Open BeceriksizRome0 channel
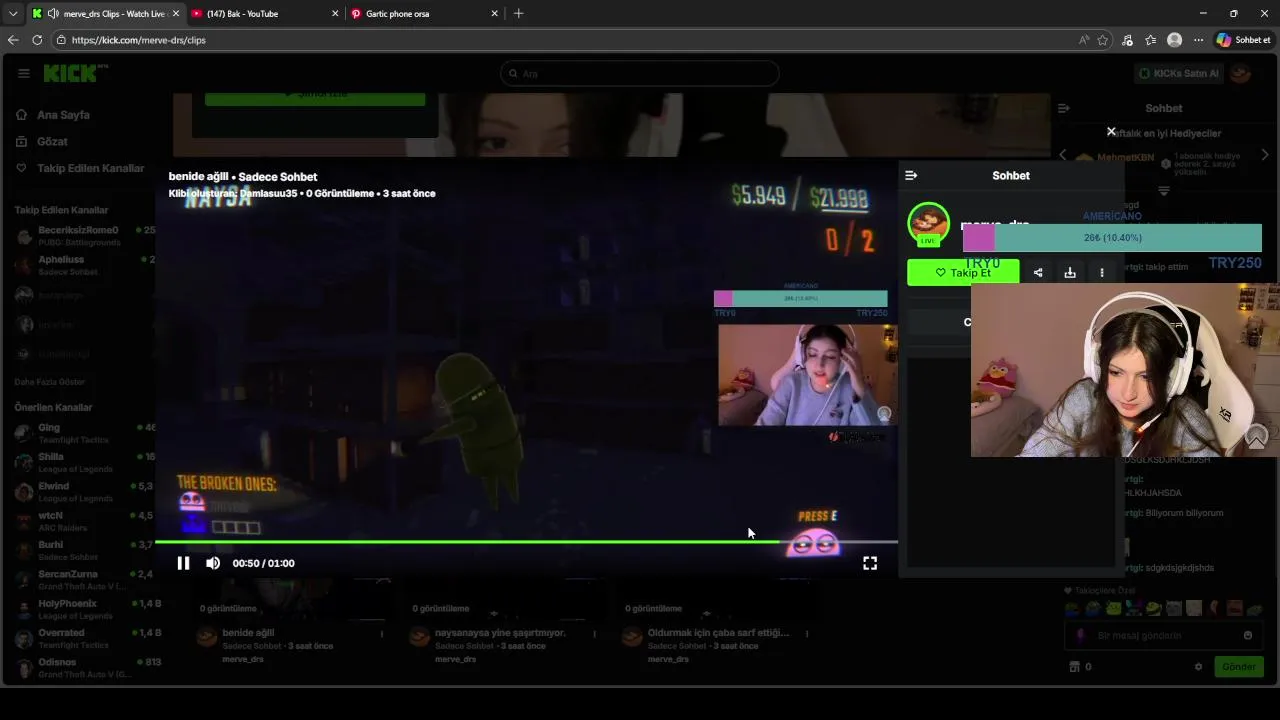This screenshot has width=1280, height=720. 85,236
